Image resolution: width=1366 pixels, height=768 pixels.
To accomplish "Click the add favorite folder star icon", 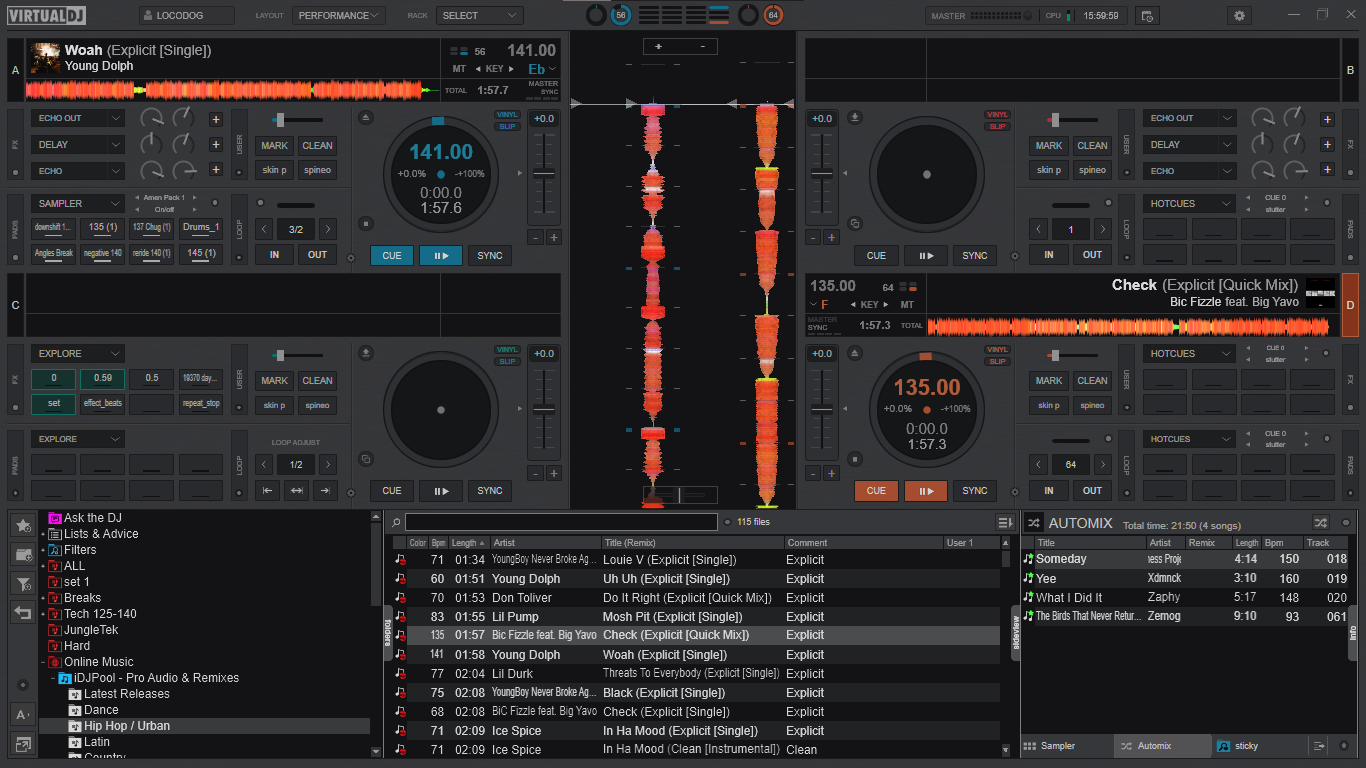I will [x=23, y=525].
